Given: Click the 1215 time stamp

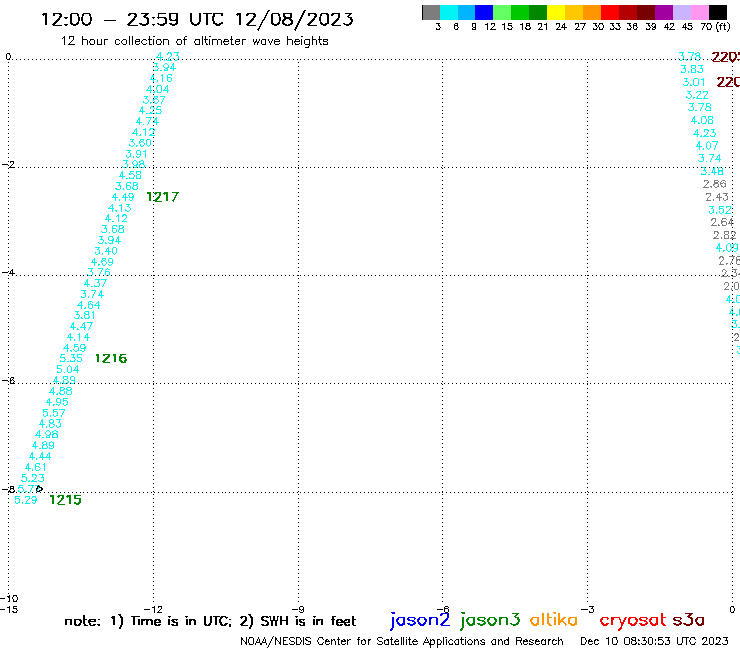Looking at the screenshot, I should point(66,500).
